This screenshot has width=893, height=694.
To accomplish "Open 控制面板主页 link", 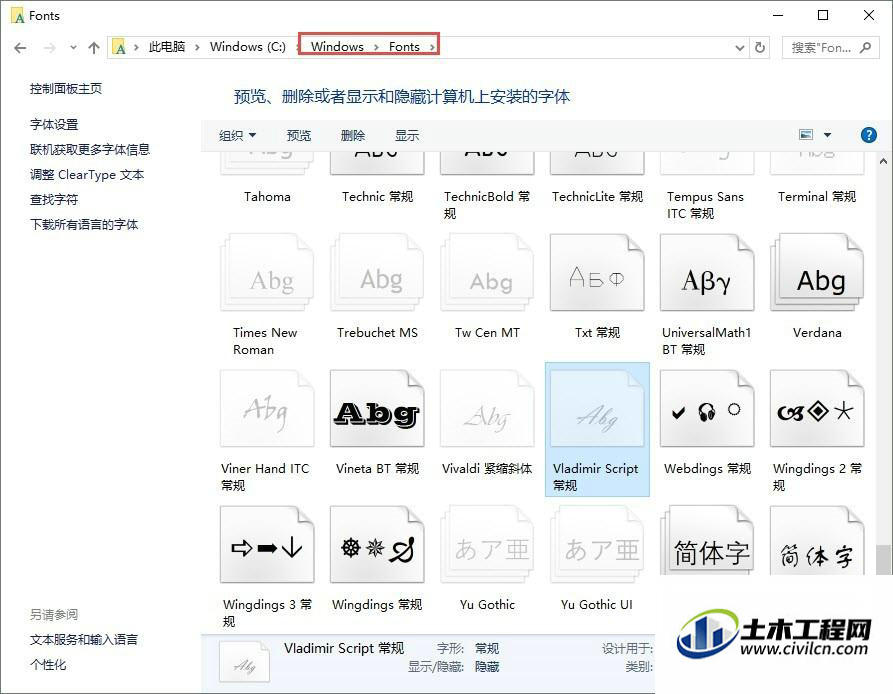I will pos(65,88).
